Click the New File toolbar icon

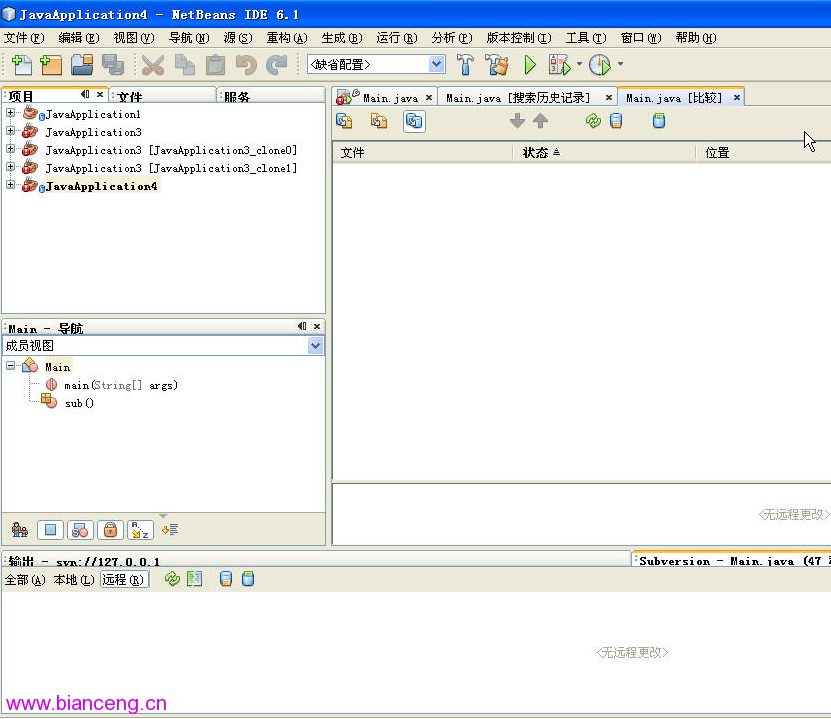tap(21, 65)
